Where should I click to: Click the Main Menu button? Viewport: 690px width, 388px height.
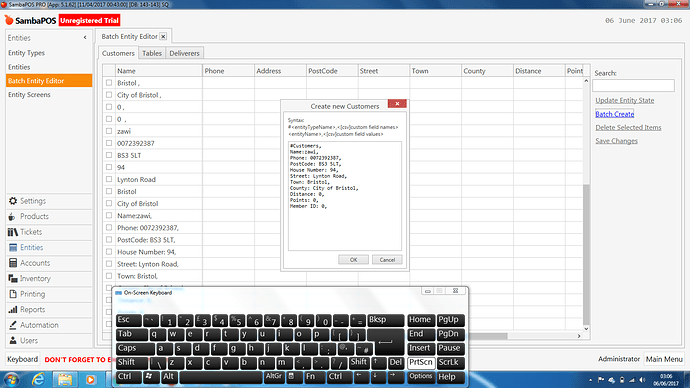pyautogui.click(x=664, y=359)
